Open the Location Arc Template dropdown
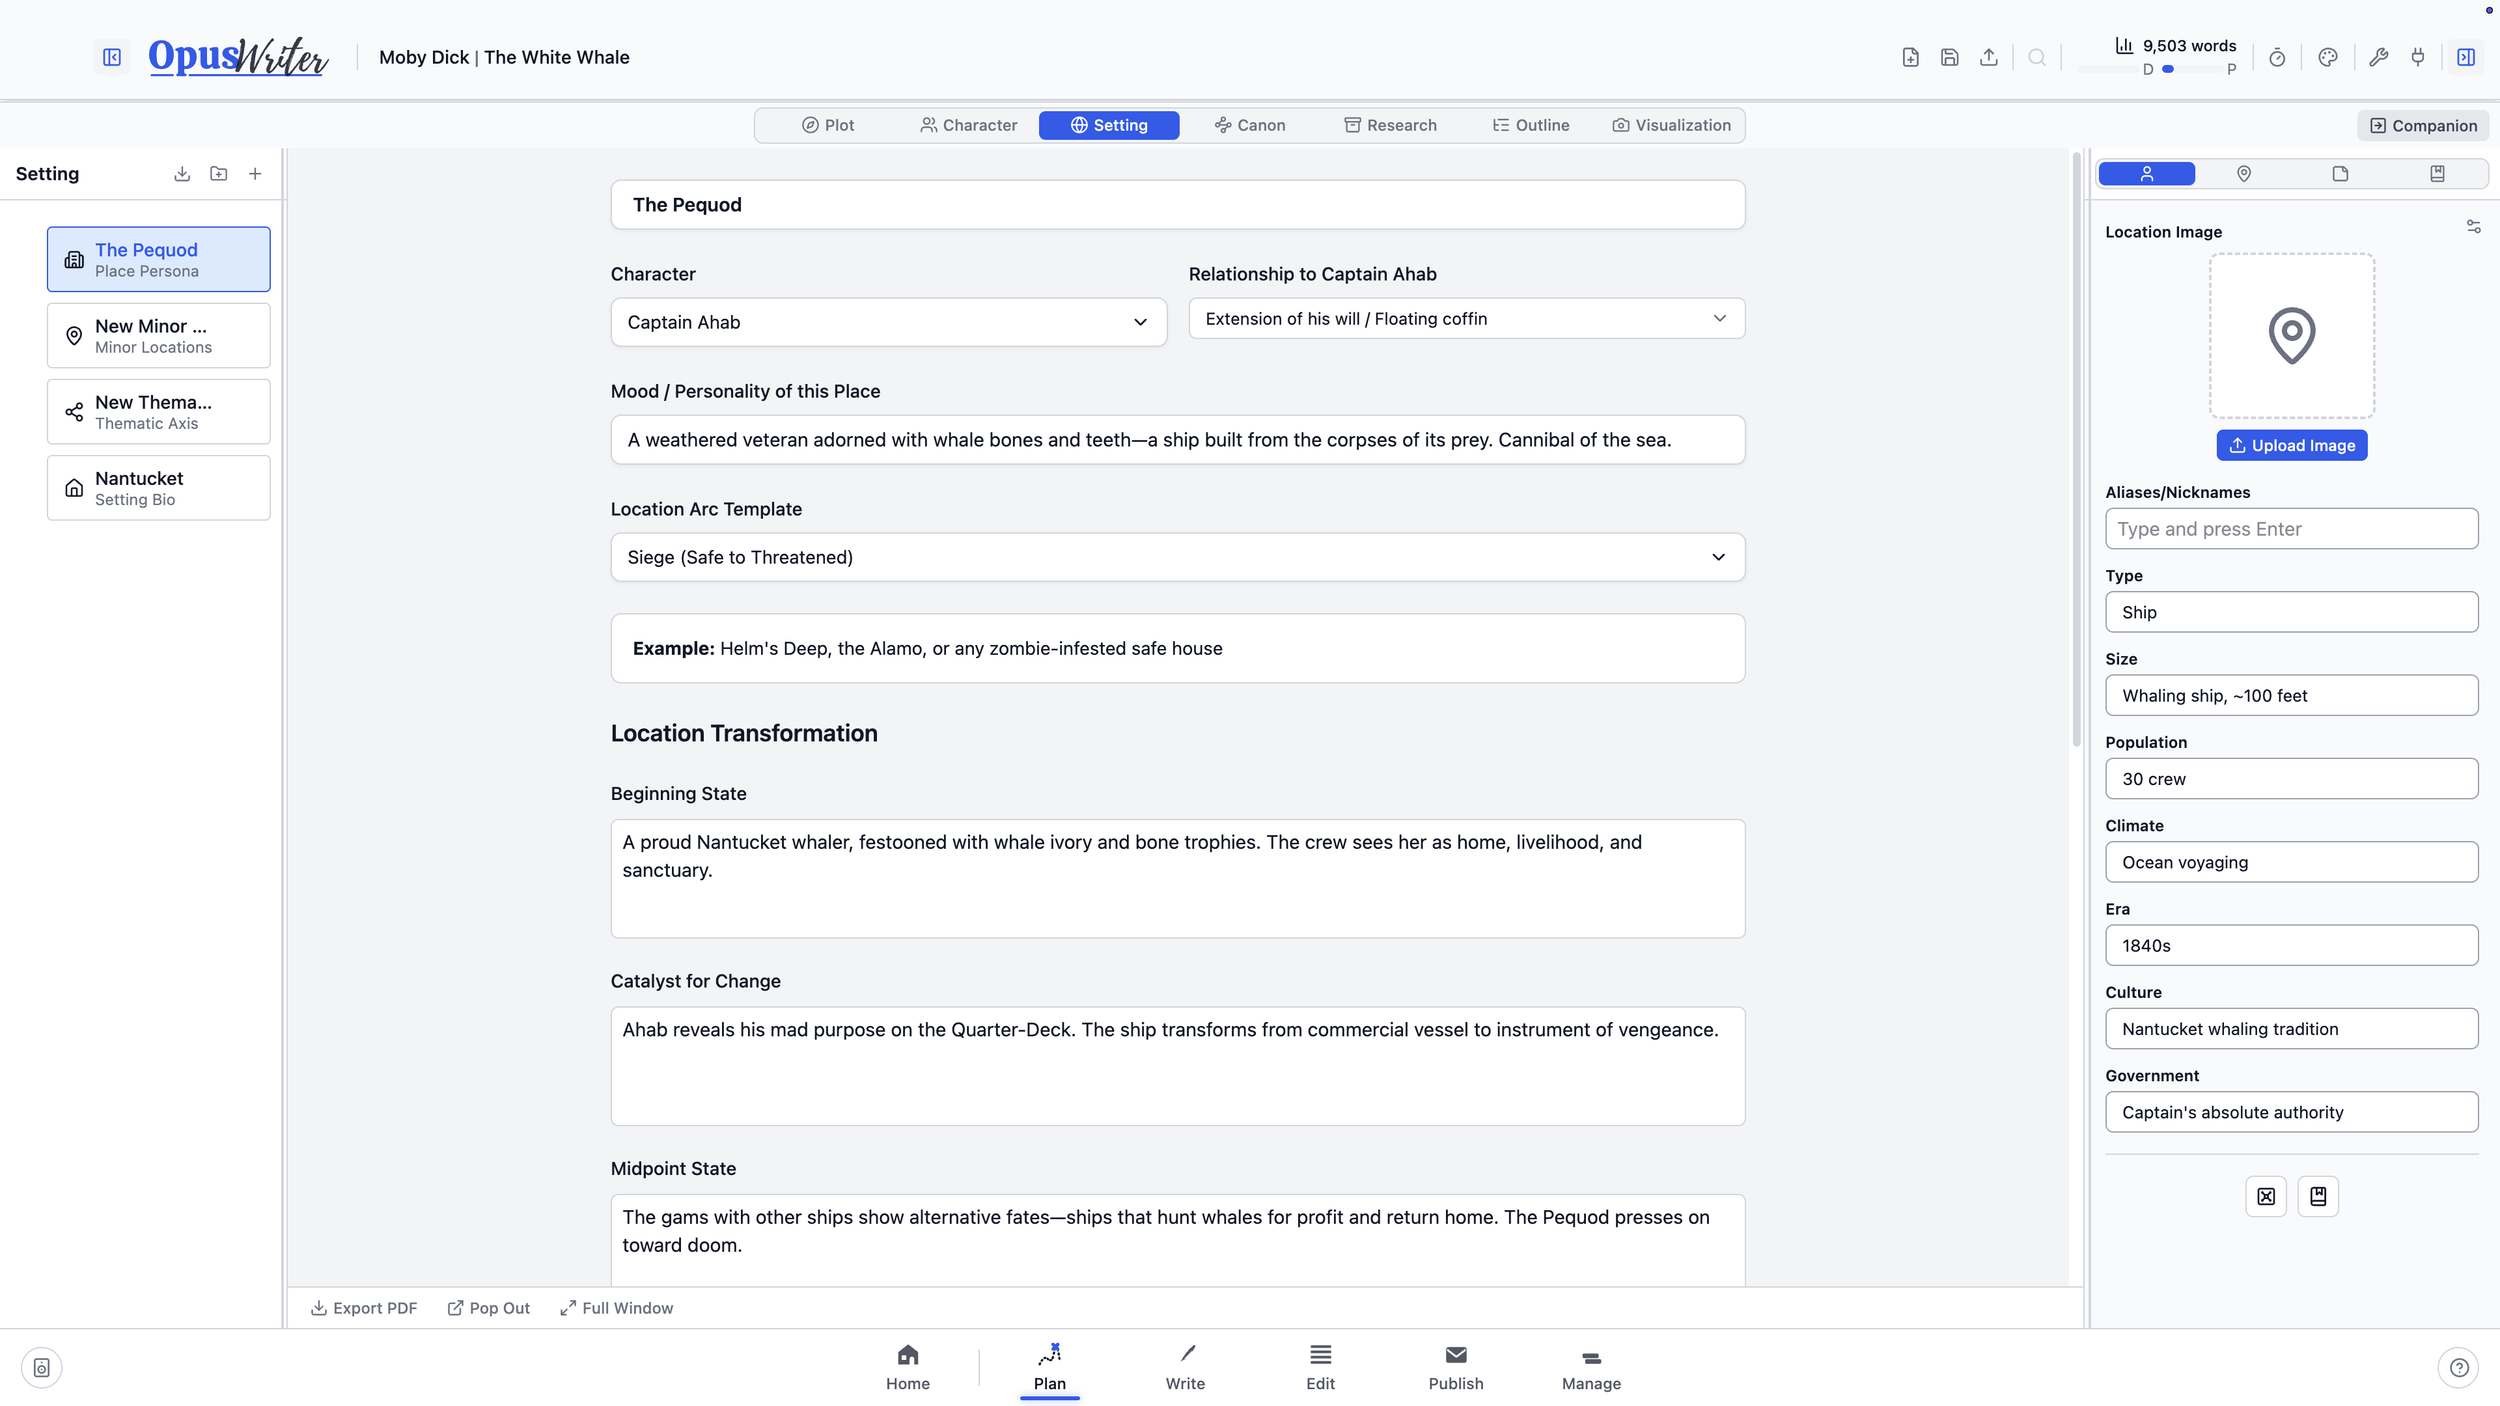 (x=1178, y=557)
